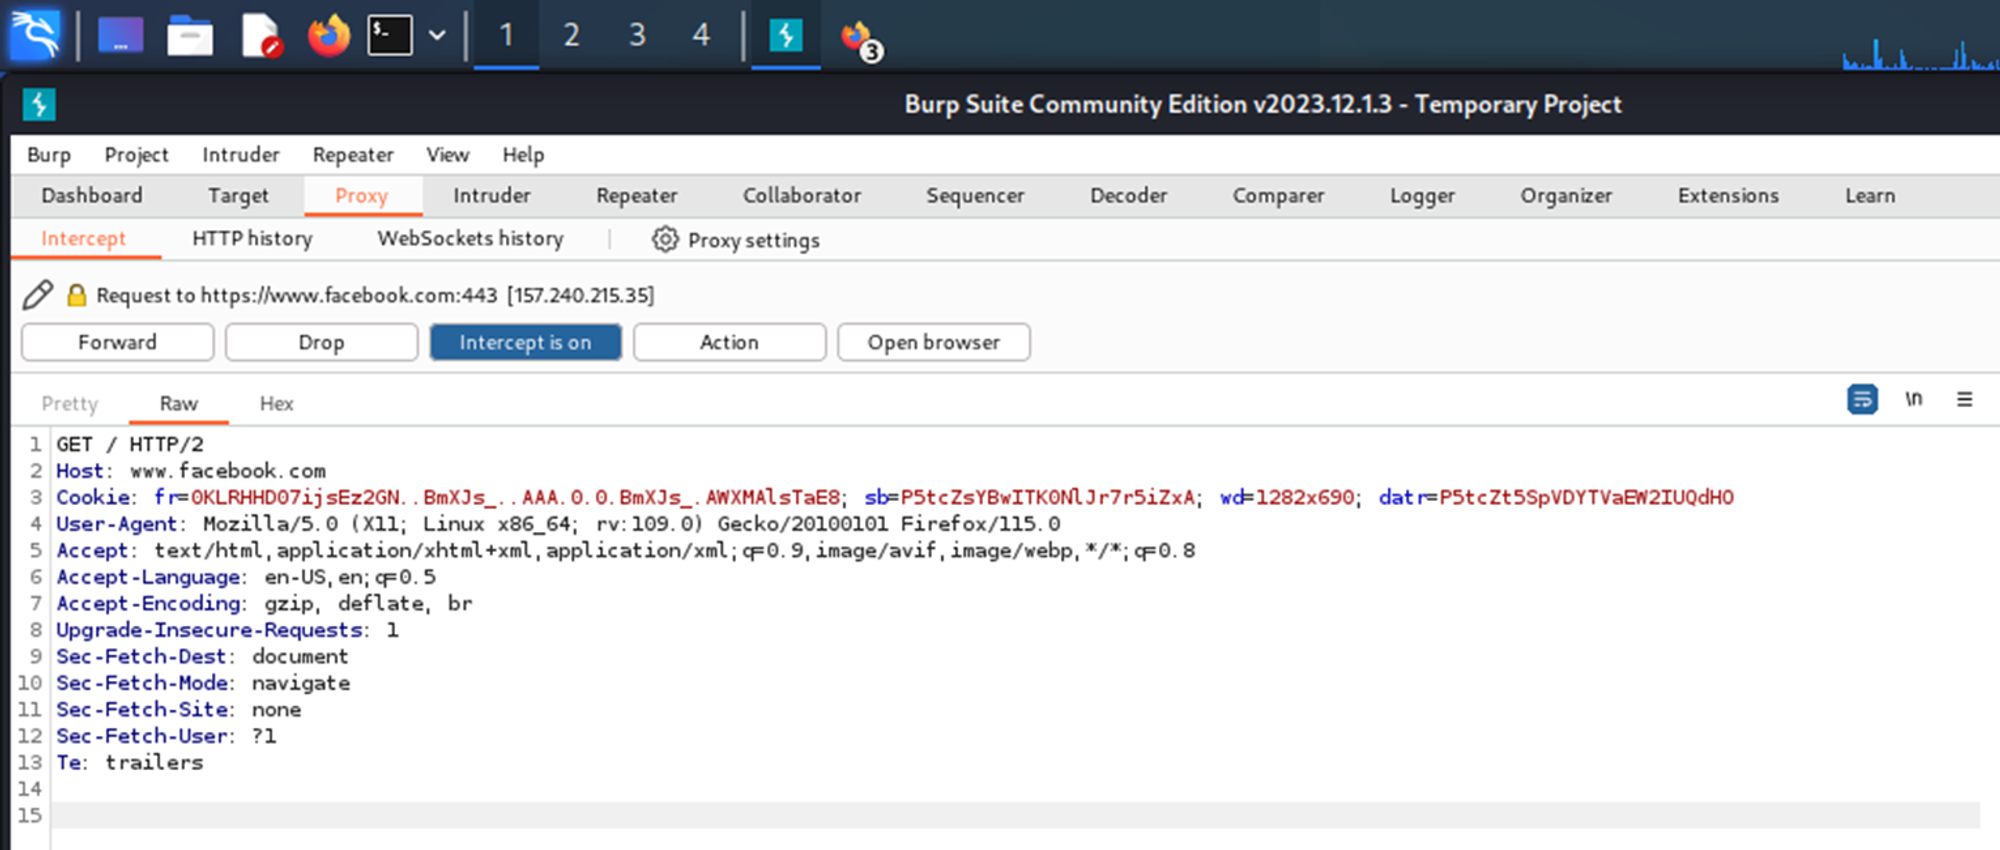
Task: Switch to HTTP history sub-tab
Action: (x=252, y=239)
